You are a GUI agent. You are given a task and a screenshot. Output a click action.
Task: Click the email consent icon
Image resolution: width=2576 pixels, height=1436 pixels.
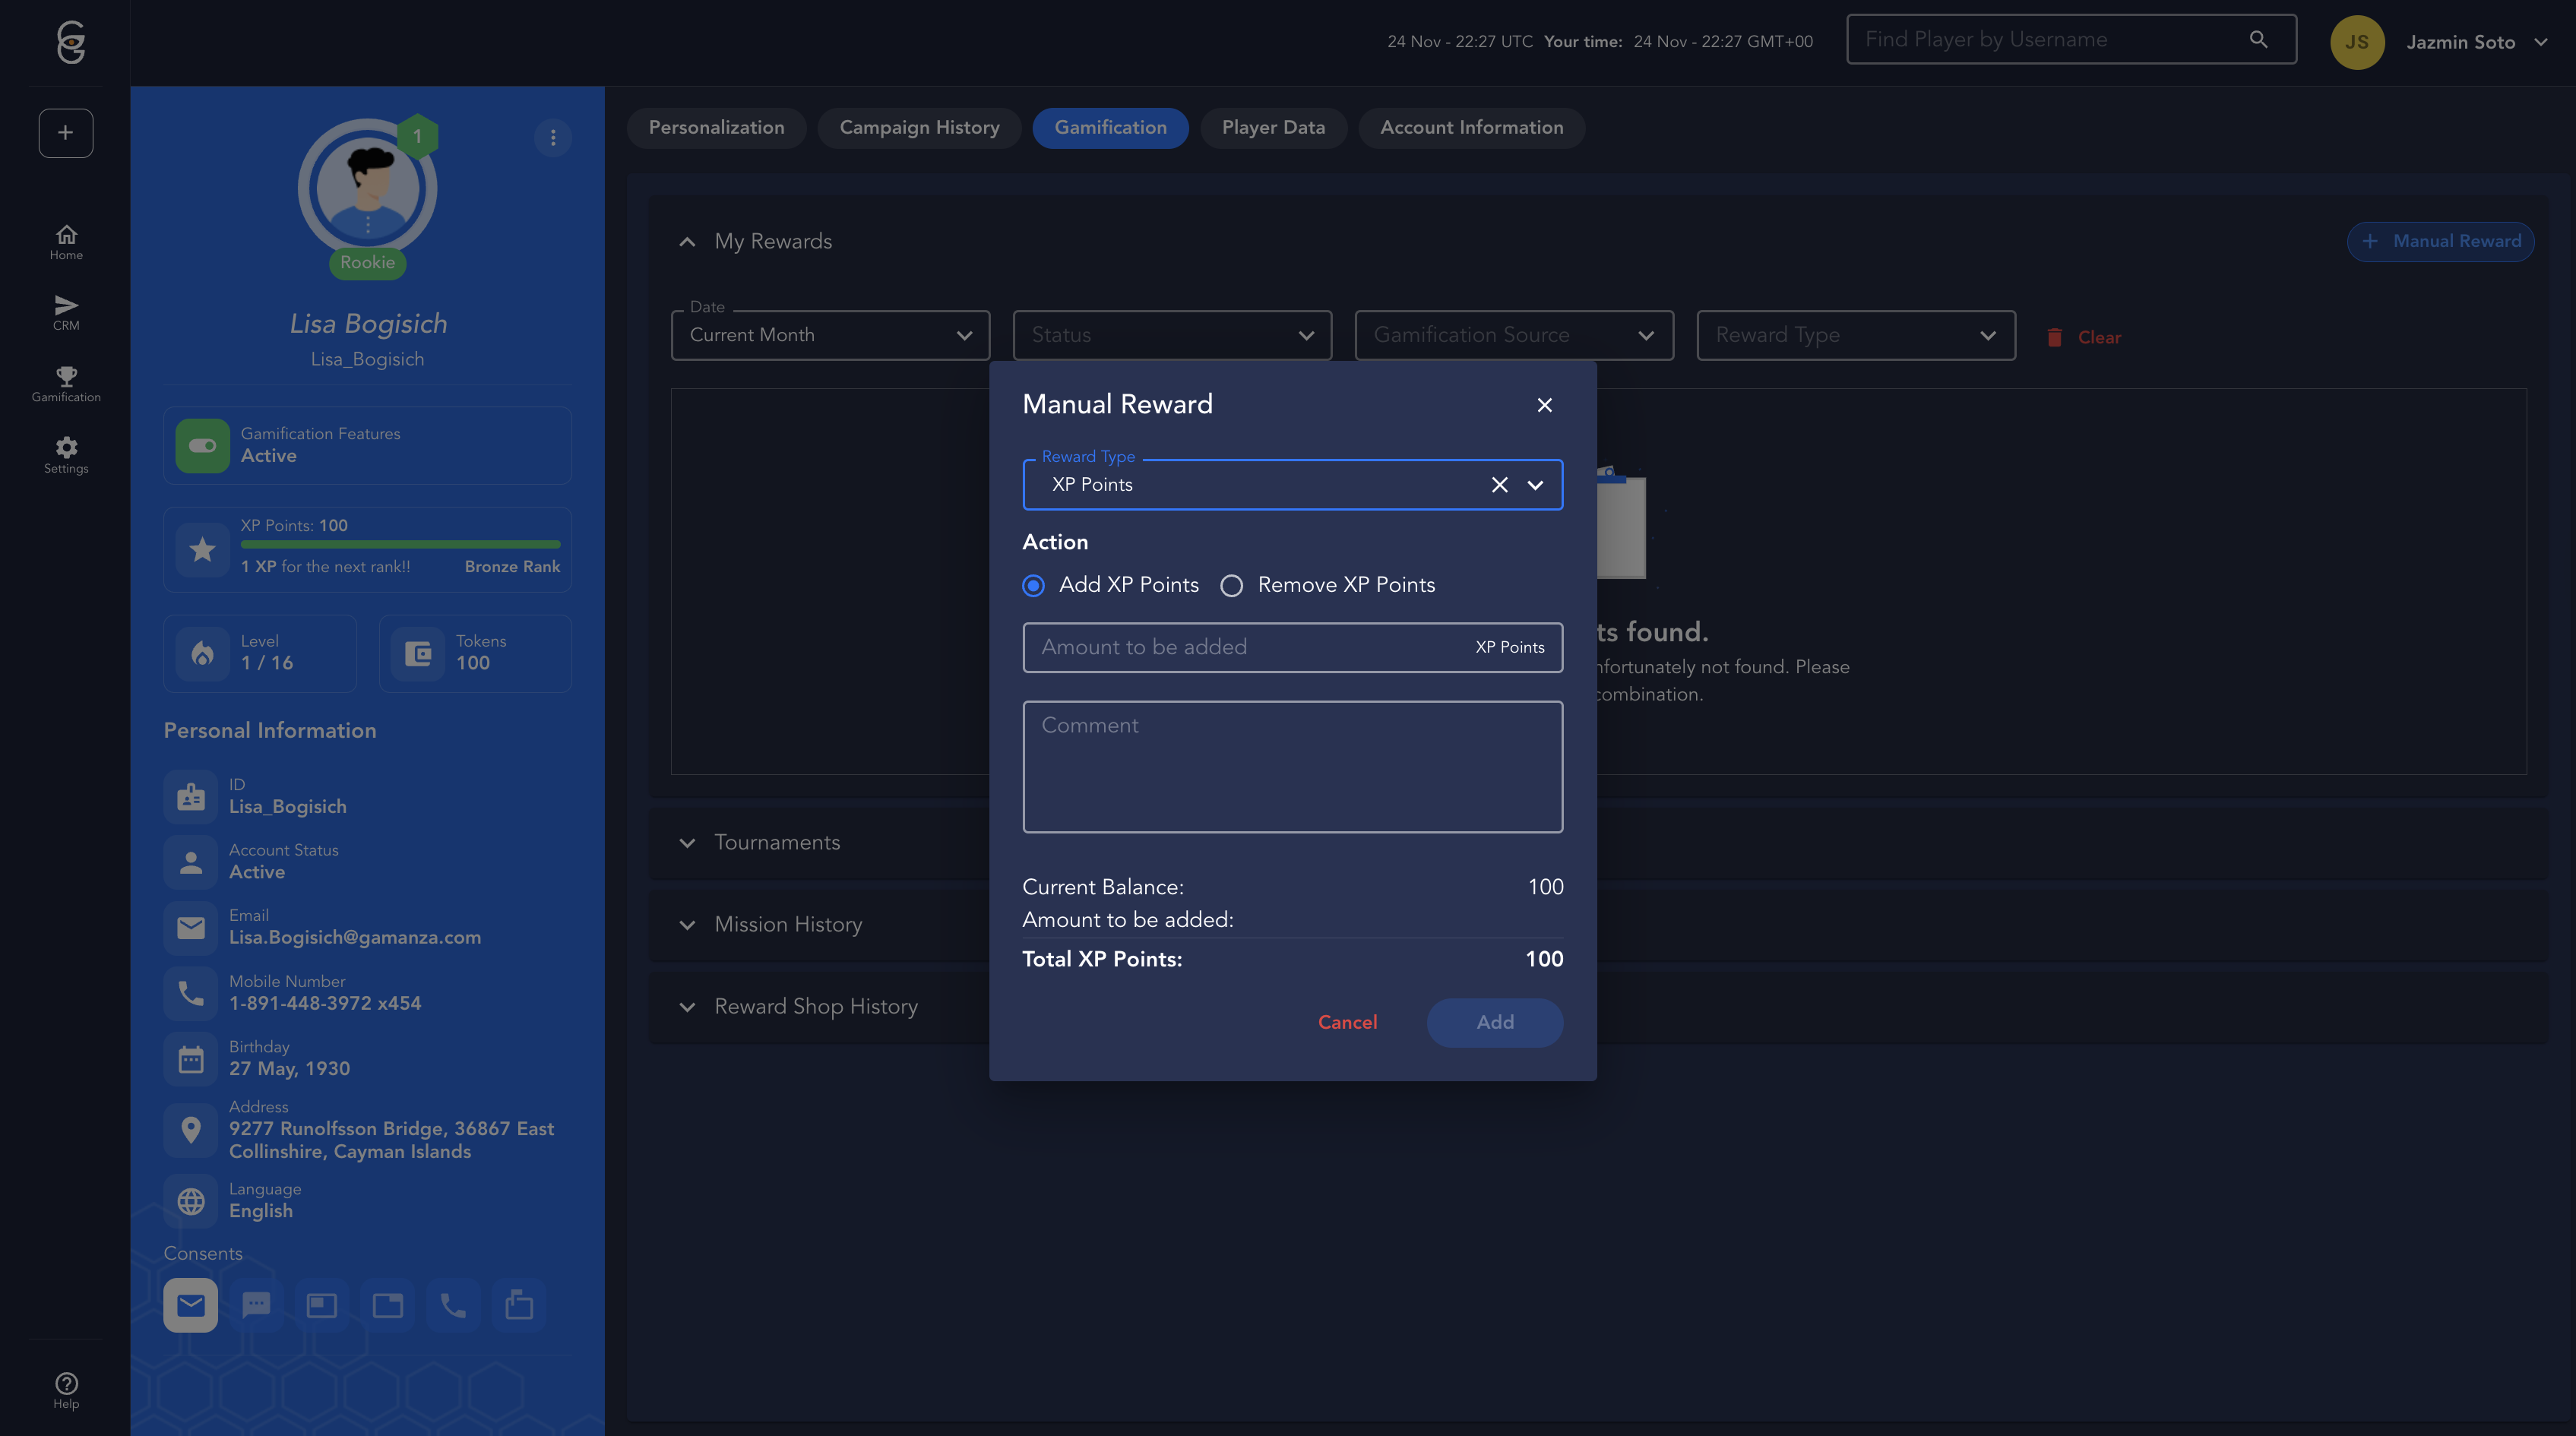tap(191, 1305)
